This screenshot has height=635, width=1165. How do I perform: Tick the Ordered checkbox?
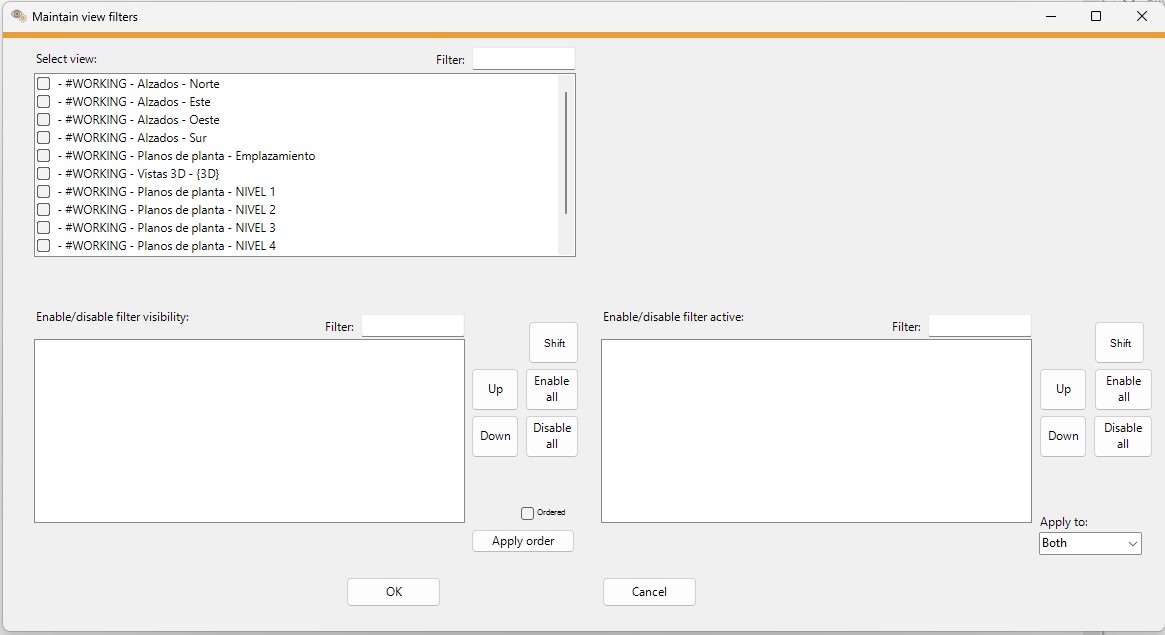[x=526, y=512]
